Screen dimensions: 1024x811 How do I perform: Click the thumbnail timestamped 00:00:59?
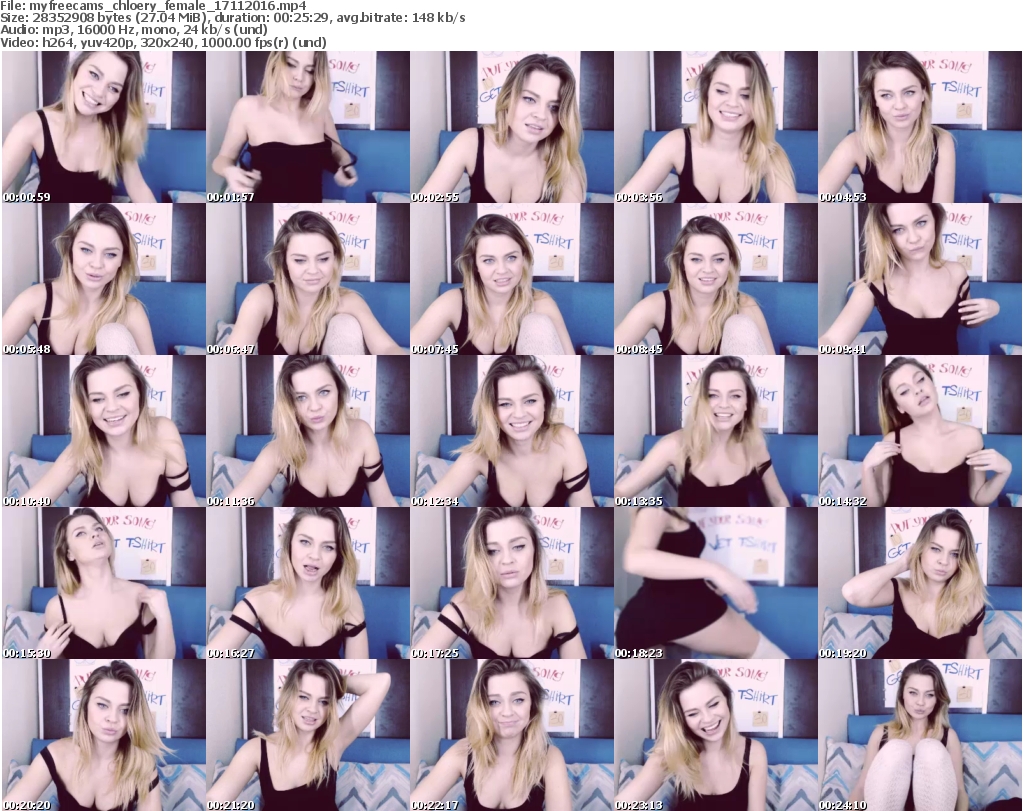(103, 127)
